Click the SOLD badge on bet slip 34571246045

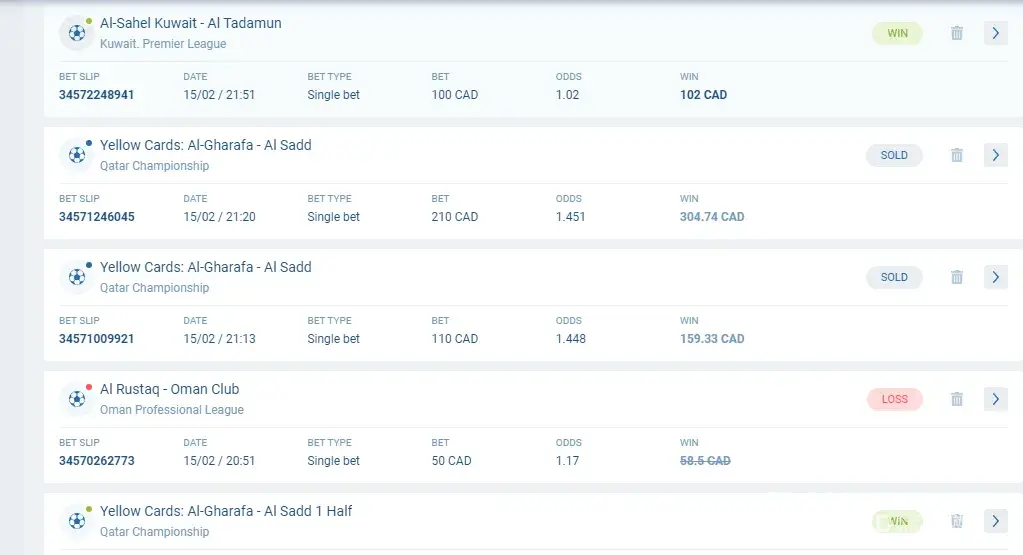tap(894, 155)
